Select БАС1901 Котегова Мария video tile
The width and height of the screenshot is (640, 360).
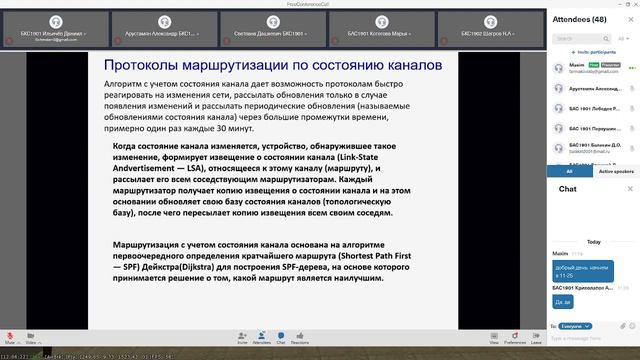[382, 29]
